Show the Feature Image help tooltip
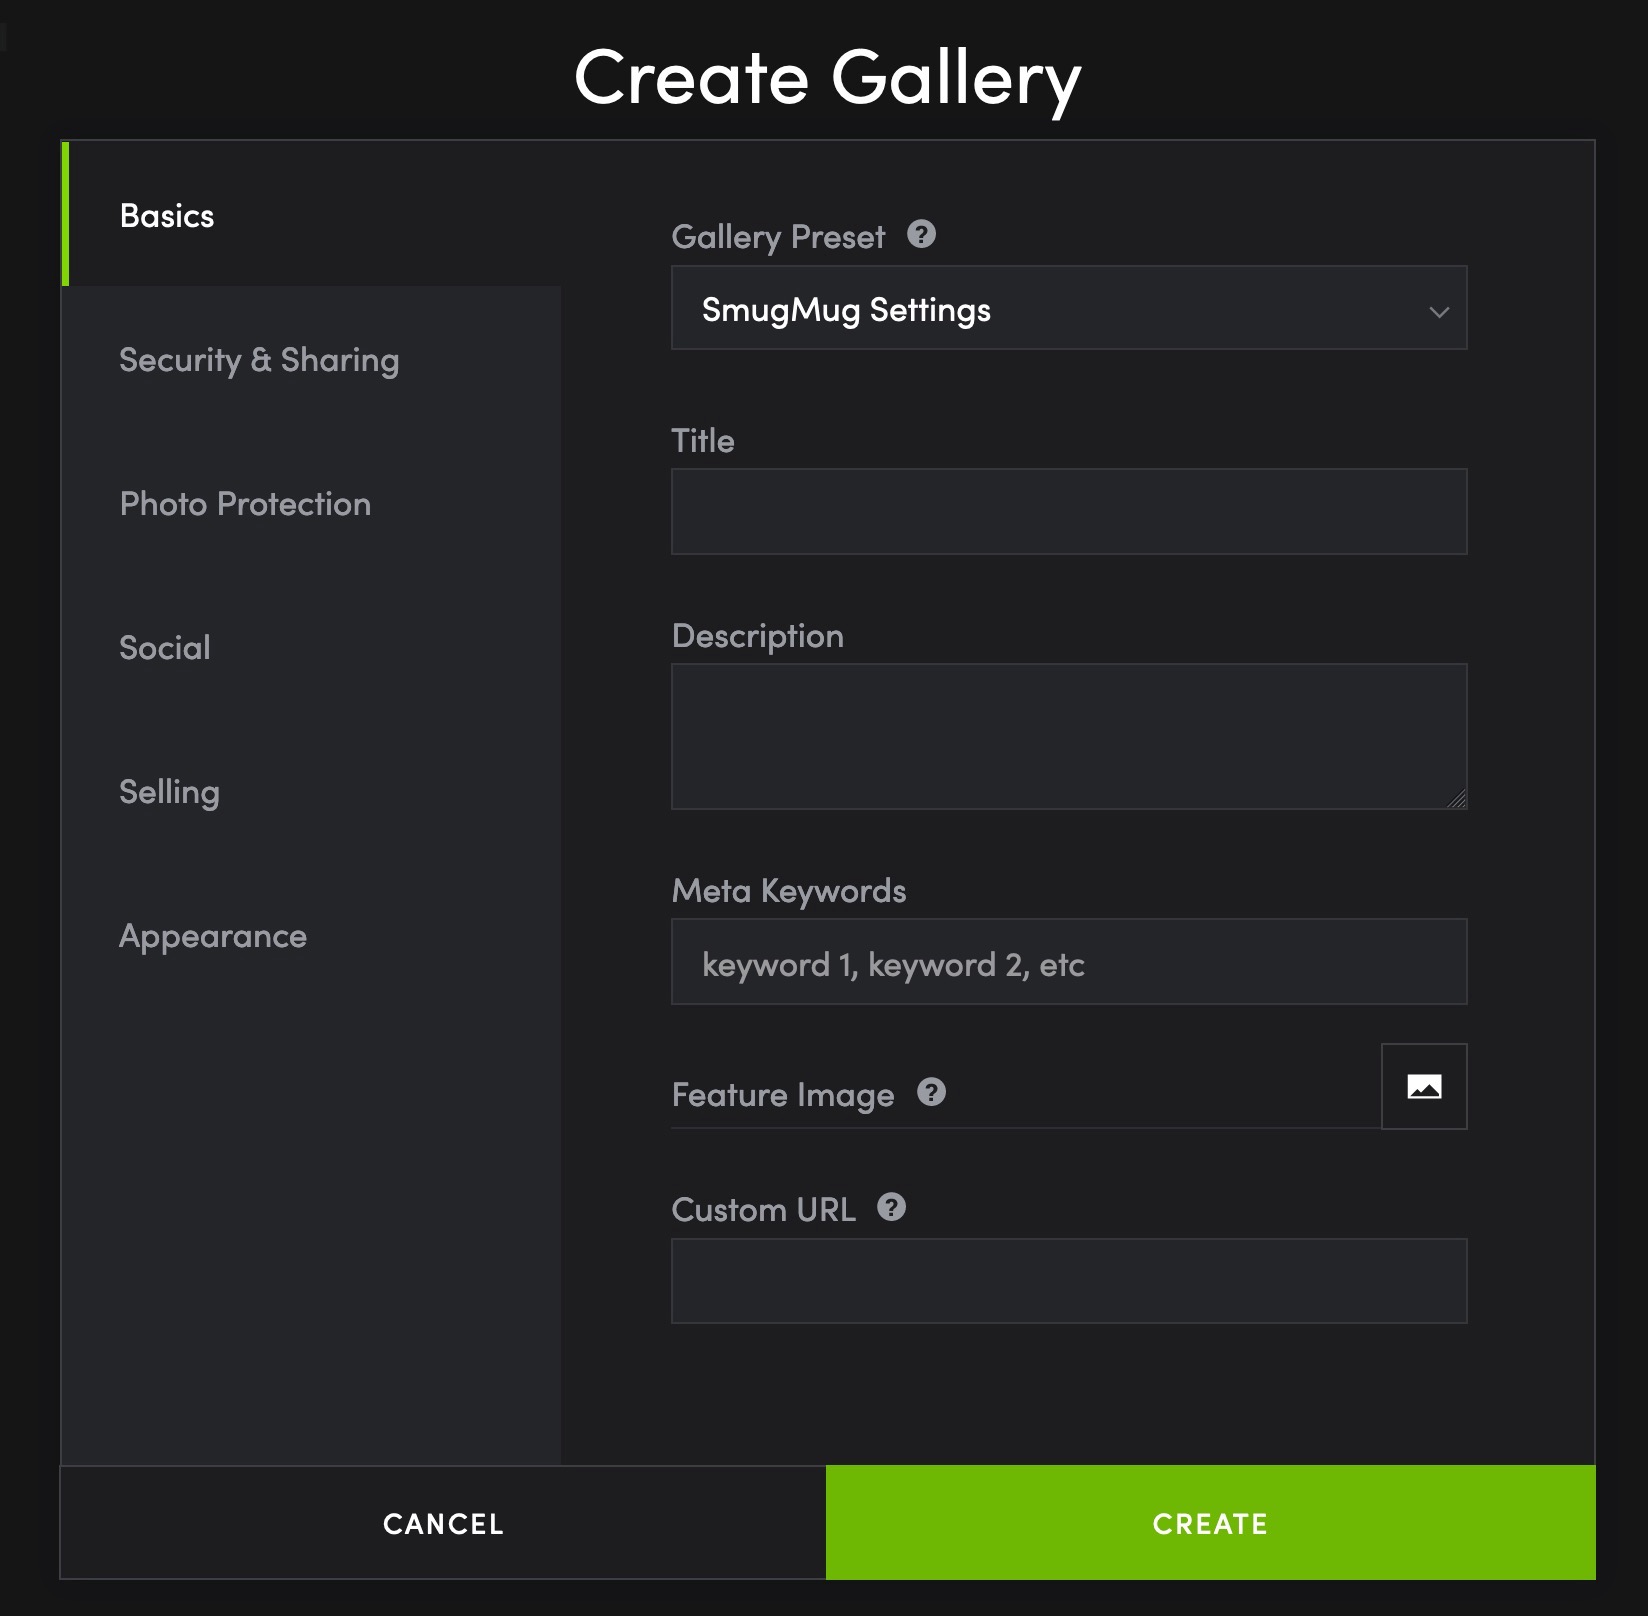This screenshot has width=1648, height=1616. [931, 1092]
